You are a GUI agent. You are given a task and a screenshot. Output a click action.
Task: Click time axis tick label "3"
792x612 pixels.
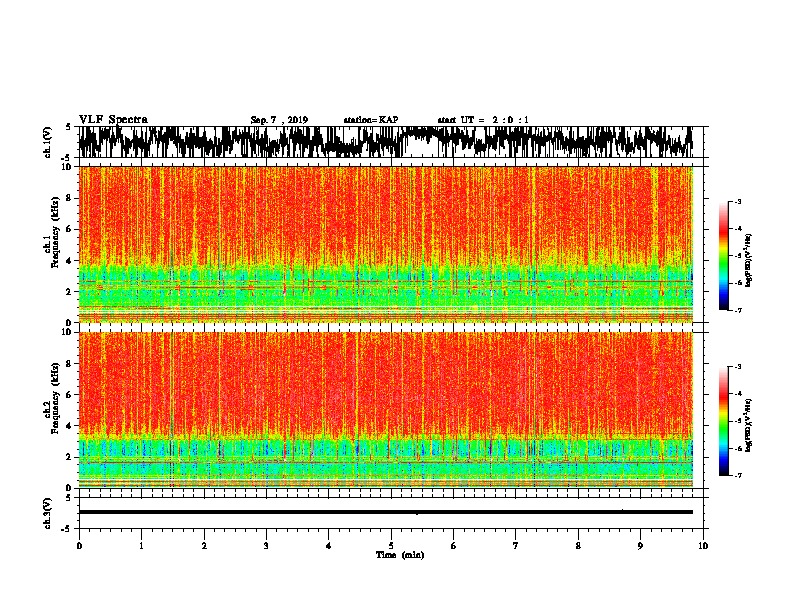[266, 546]
